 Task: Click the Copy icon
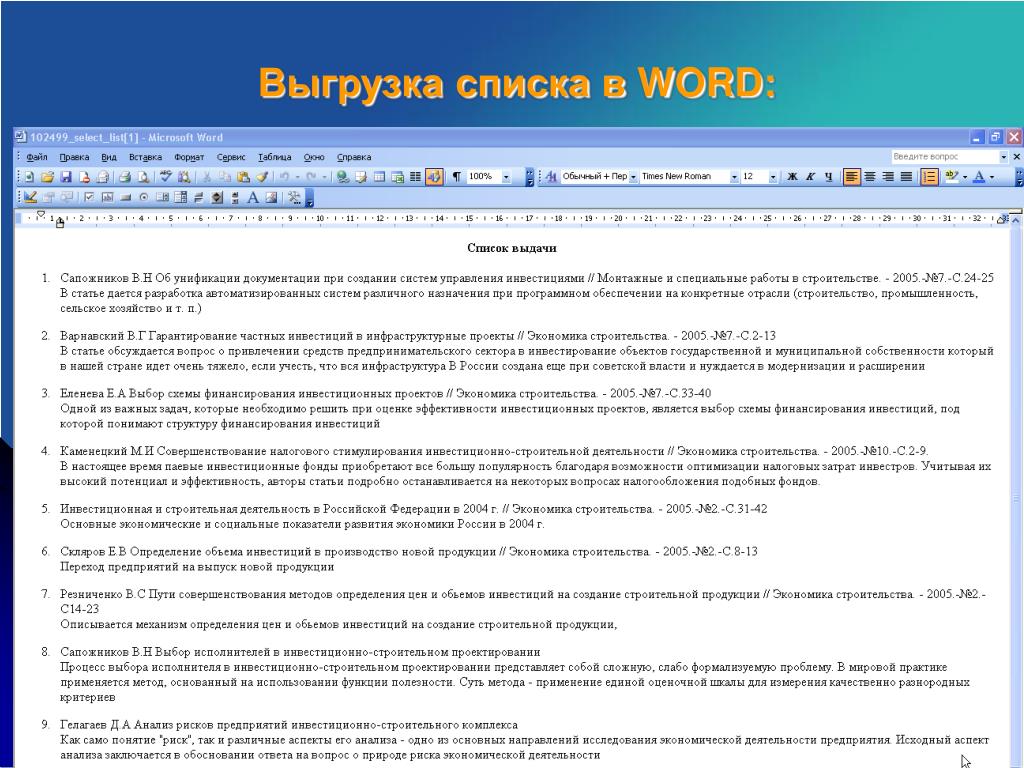click(x=224, y=177)
